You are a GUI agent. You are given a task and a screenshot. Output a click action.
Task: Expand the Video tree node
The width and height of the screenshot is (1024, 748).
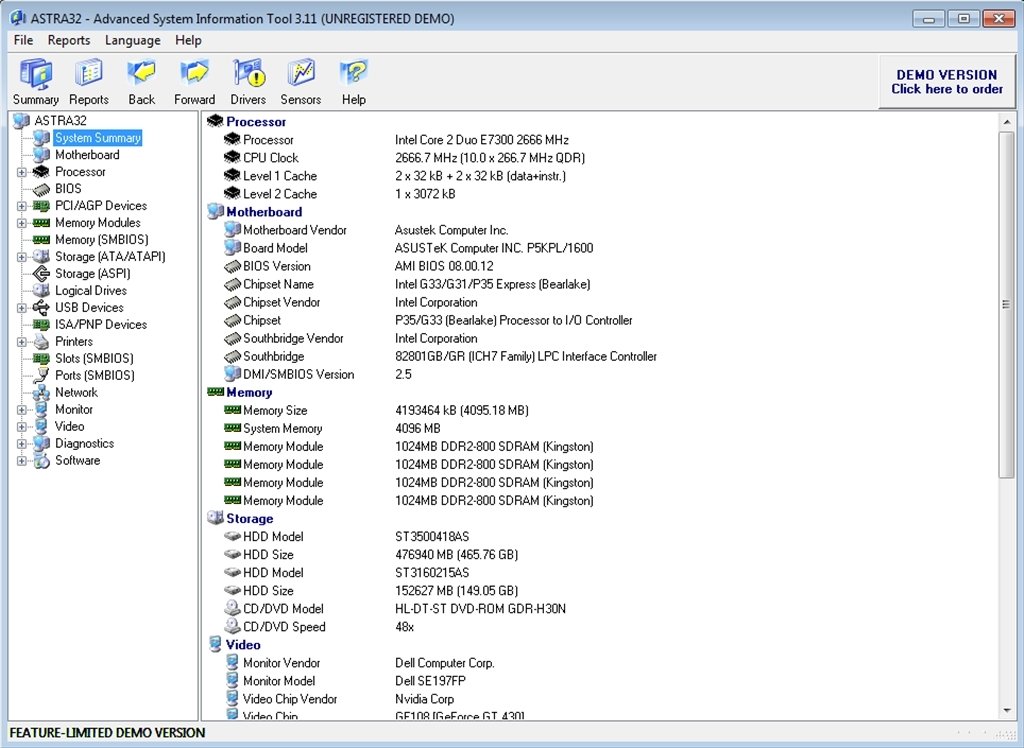22,427
